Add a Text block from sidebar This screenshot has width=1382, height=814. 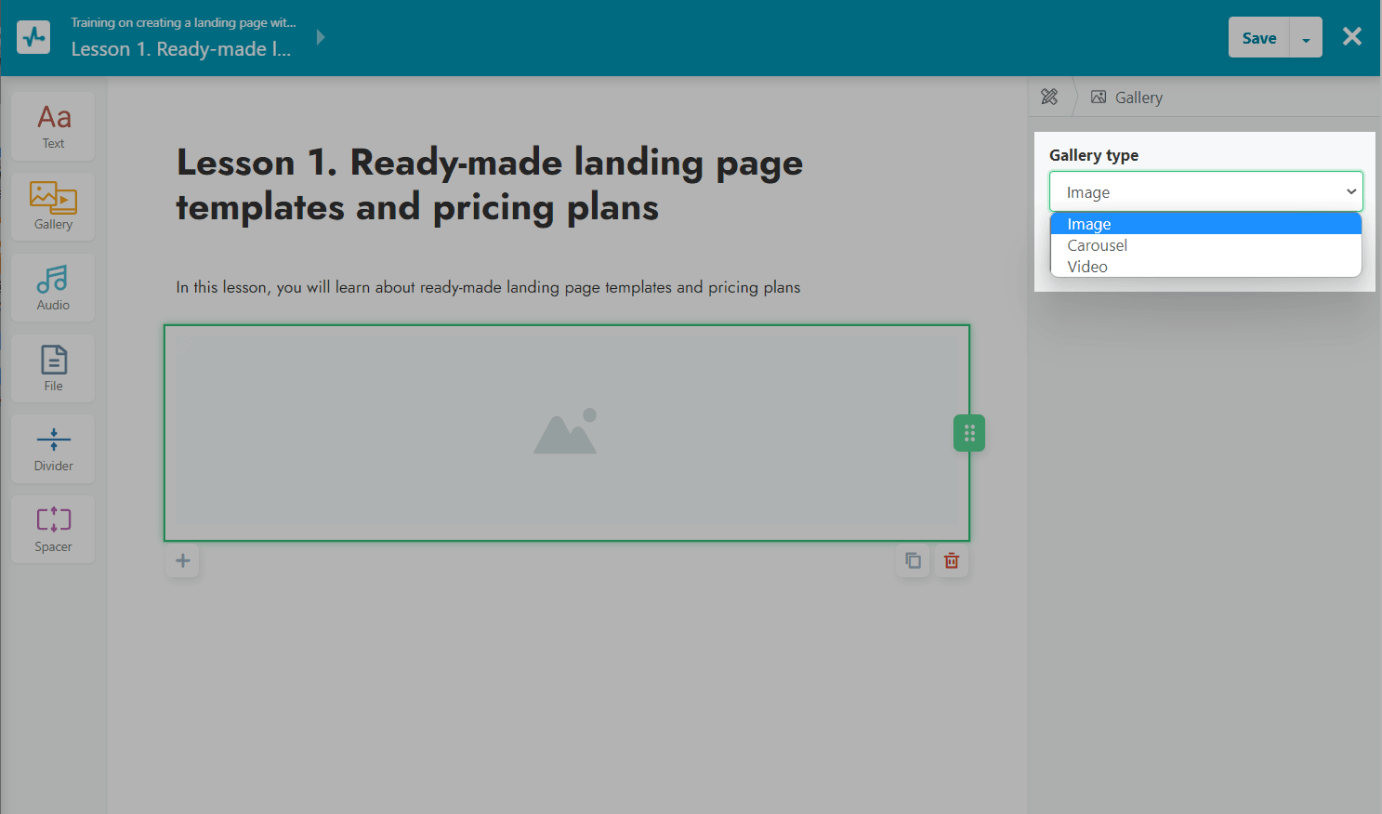coord(53,126)
